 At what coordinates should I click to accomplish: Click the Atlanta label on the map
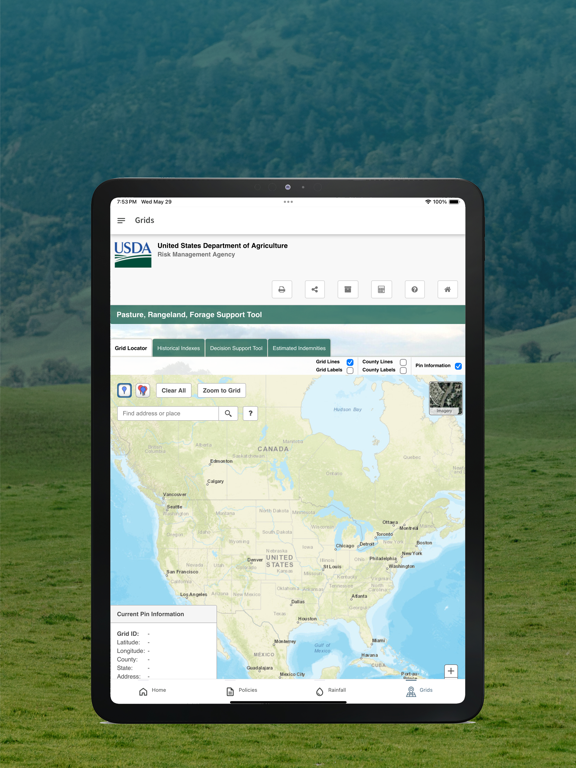(x=359, y=596)
